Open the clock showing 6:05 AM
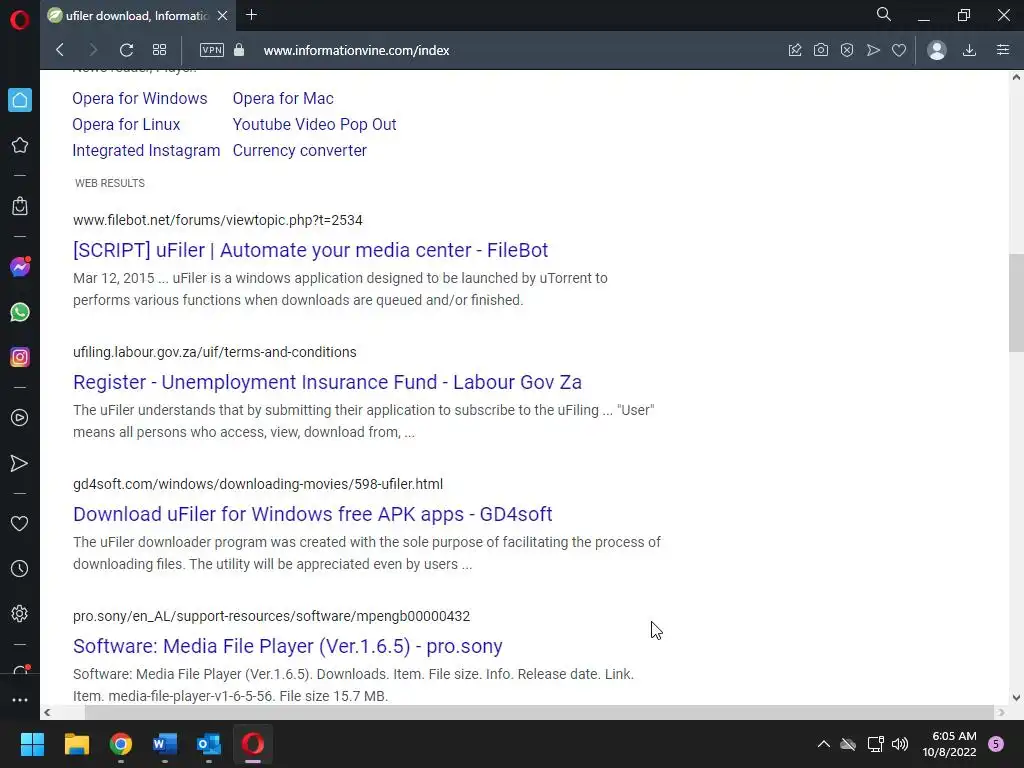Image resolution: width=1024 pixels, height=768 pixels. (x=949, y=744)
